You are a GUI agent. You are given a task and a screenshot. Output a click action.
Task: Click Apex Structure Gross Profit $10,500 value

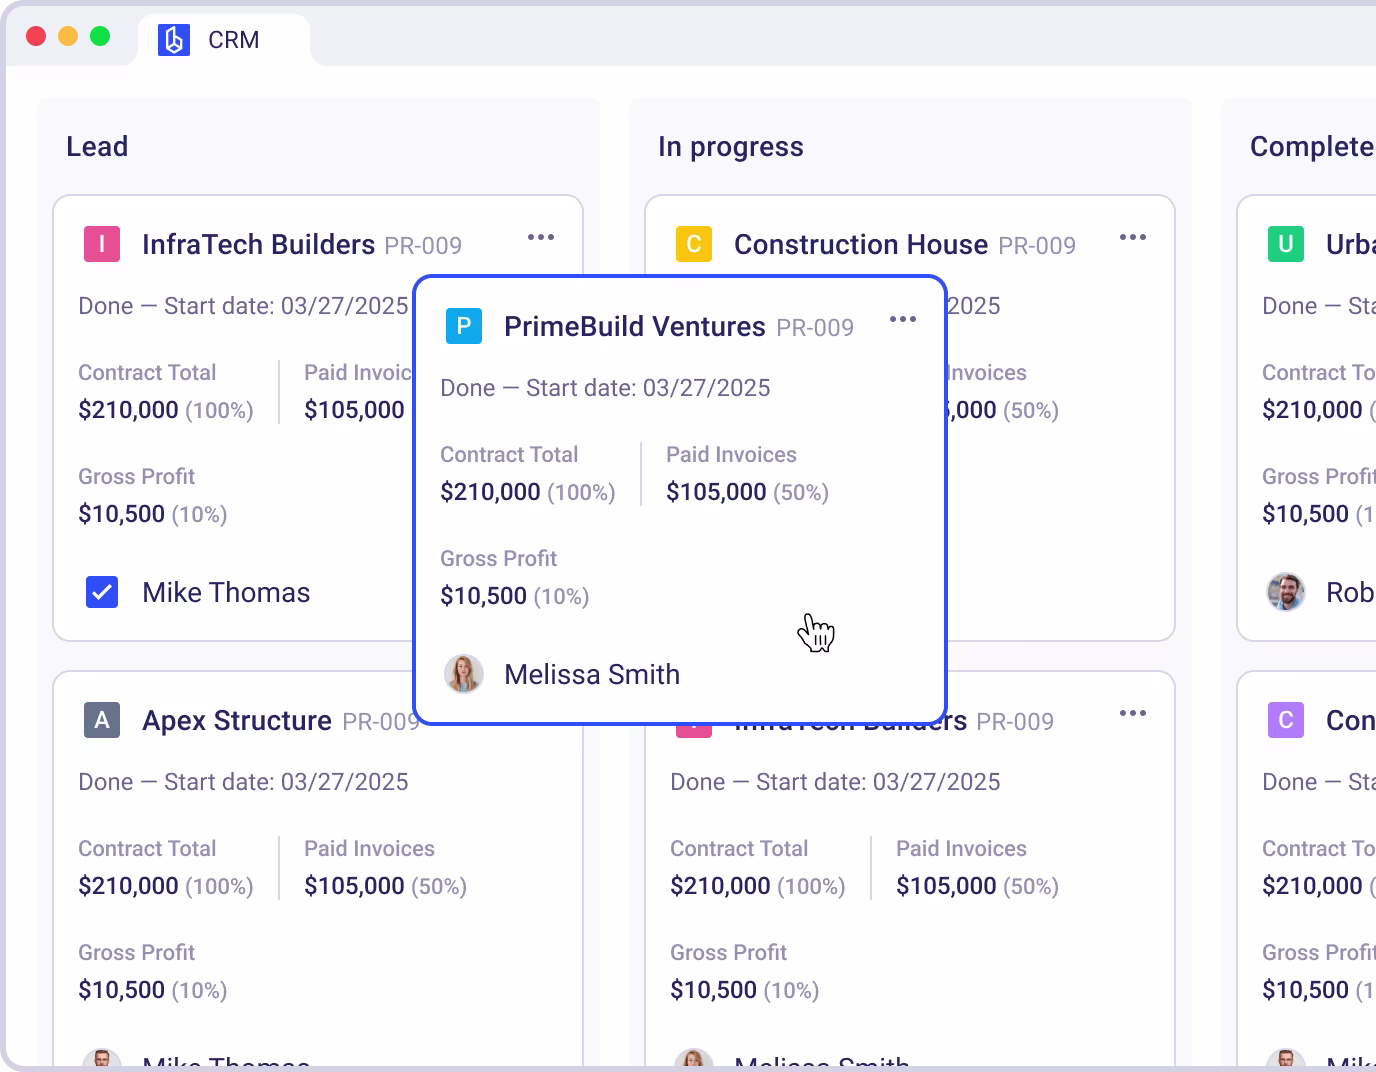click(x=121, y=990)
